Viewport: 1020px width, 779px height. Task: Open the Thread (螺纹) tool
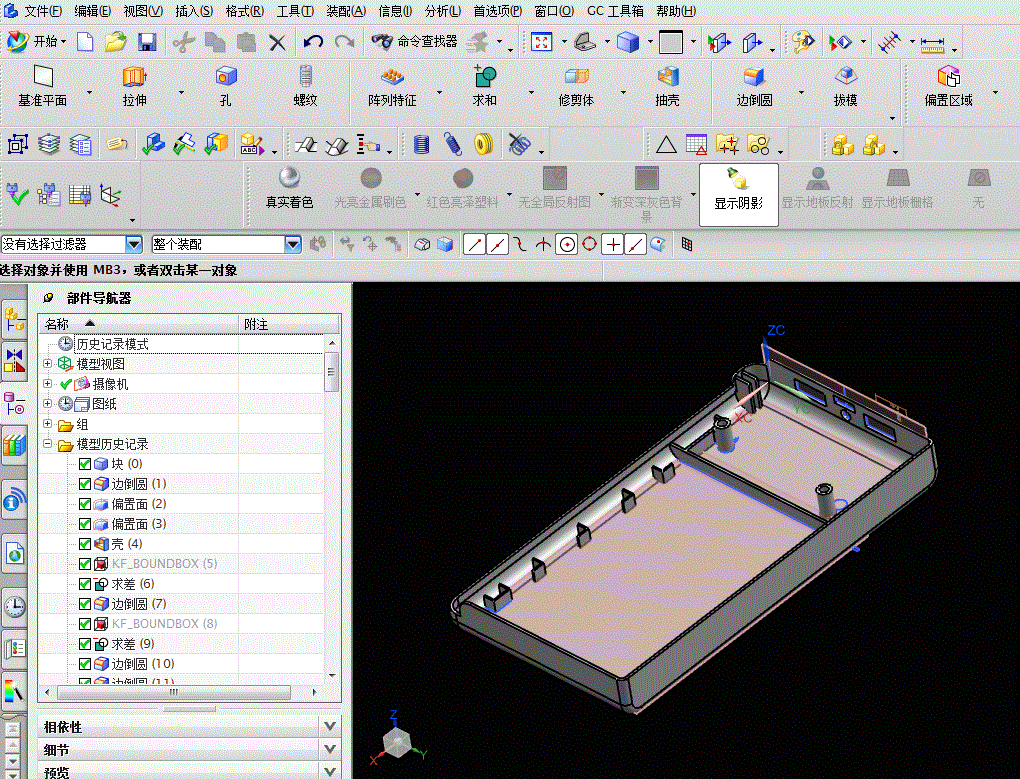[305, 86]
